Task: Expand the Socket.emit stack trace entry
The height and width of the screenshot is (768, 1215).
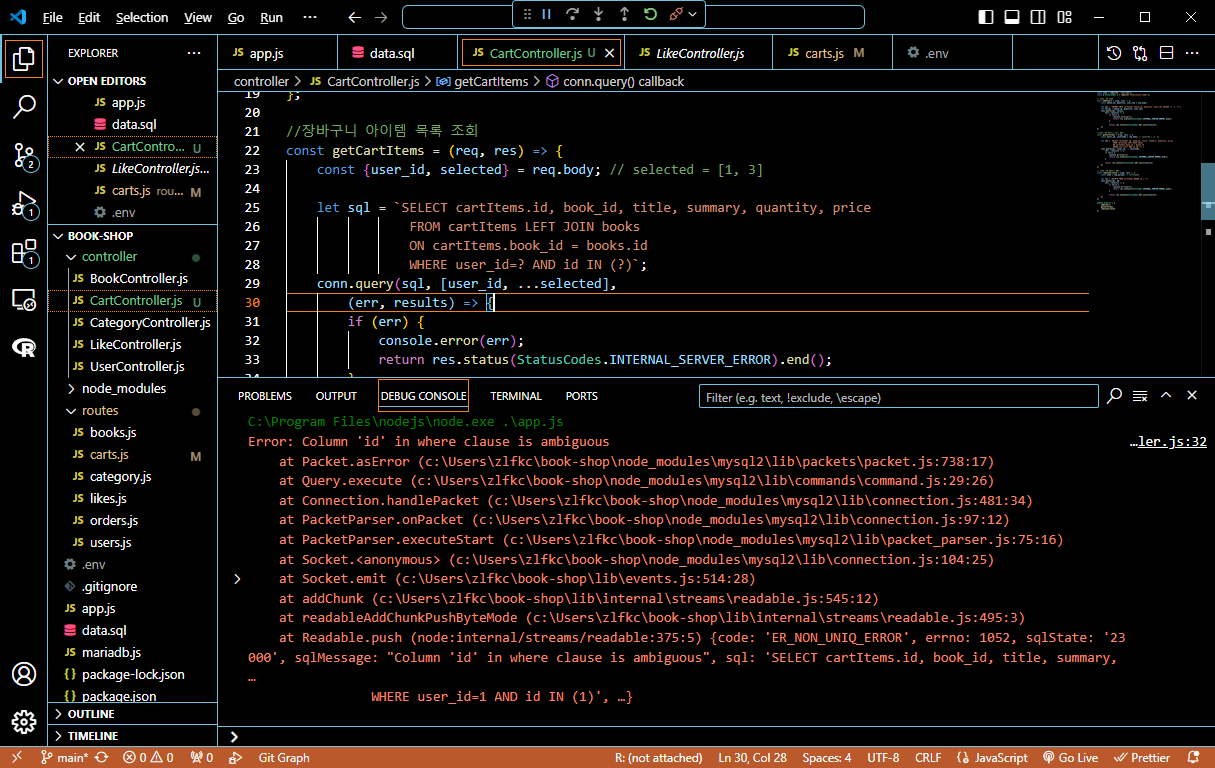Action: point(237,579)
